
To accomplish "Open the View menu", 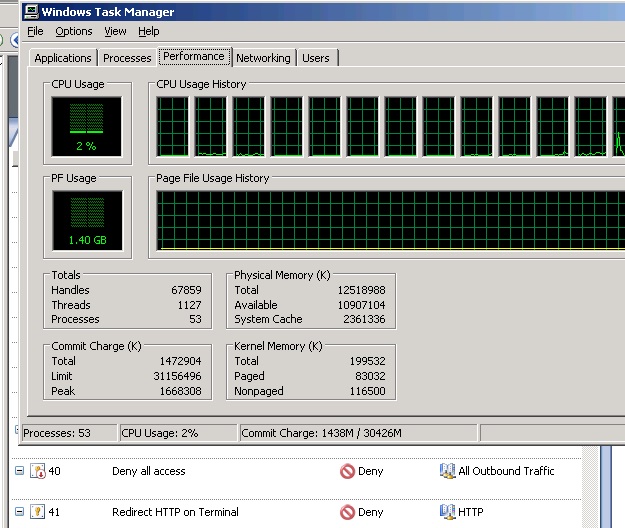I will pos(115,31).
